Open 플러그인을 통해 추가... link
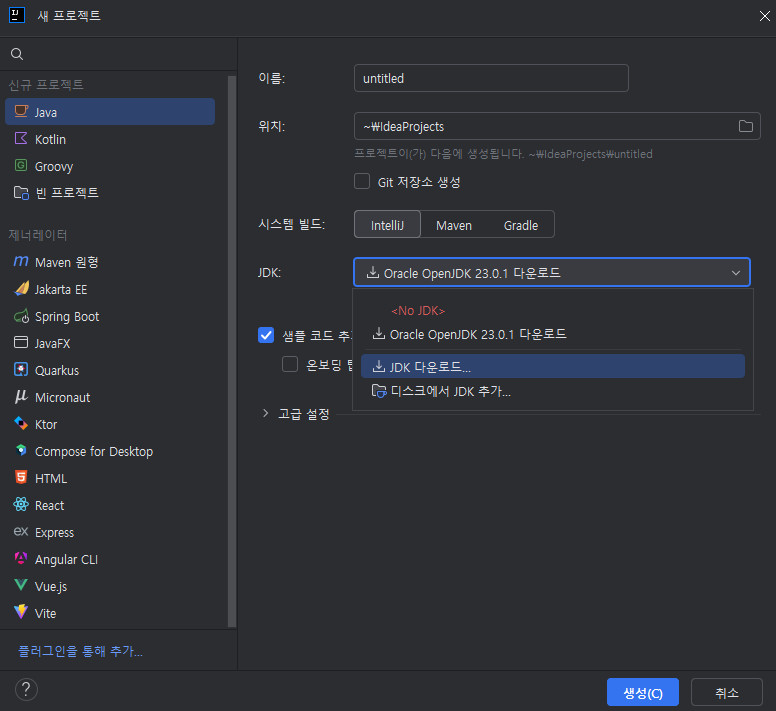776x711 pixels. point(80,651)
